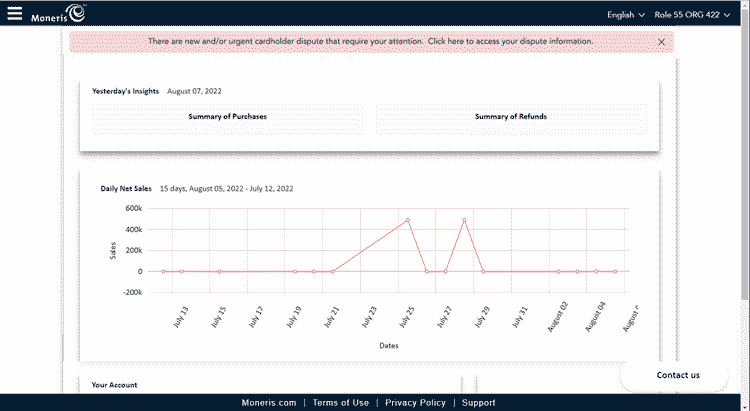Open the Support footer link
This screenshot has height=411, width=750.
click(478, 403)
